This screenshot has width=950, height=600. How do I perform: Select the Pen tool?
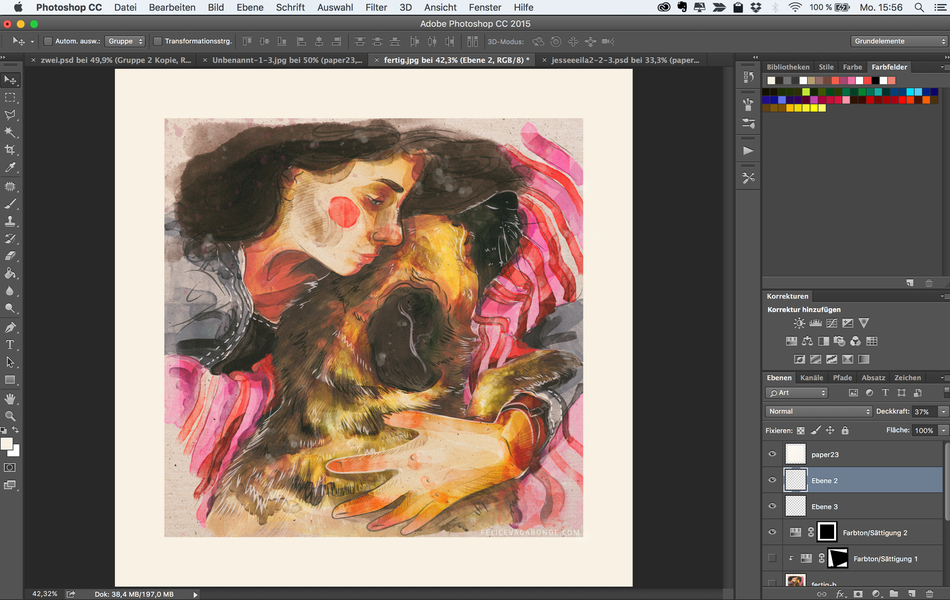tap(10, 328)
